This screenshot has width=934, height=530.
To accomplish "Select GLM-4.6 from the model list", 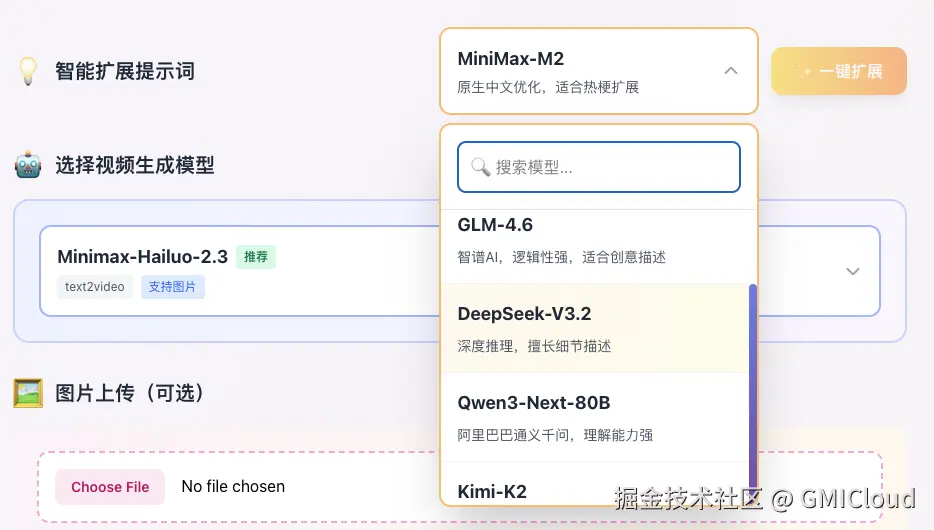I will pyautogui.click(x=594, y=246).
